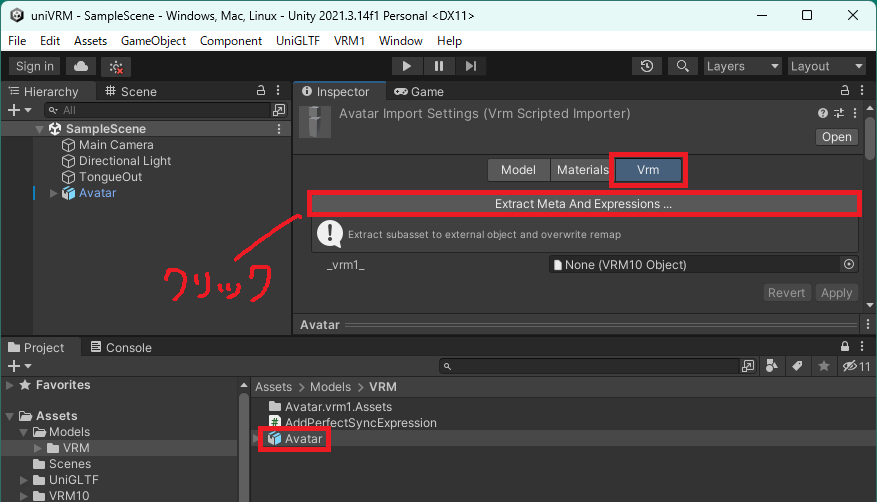Click the global search magnifier icon

[682, 66]
